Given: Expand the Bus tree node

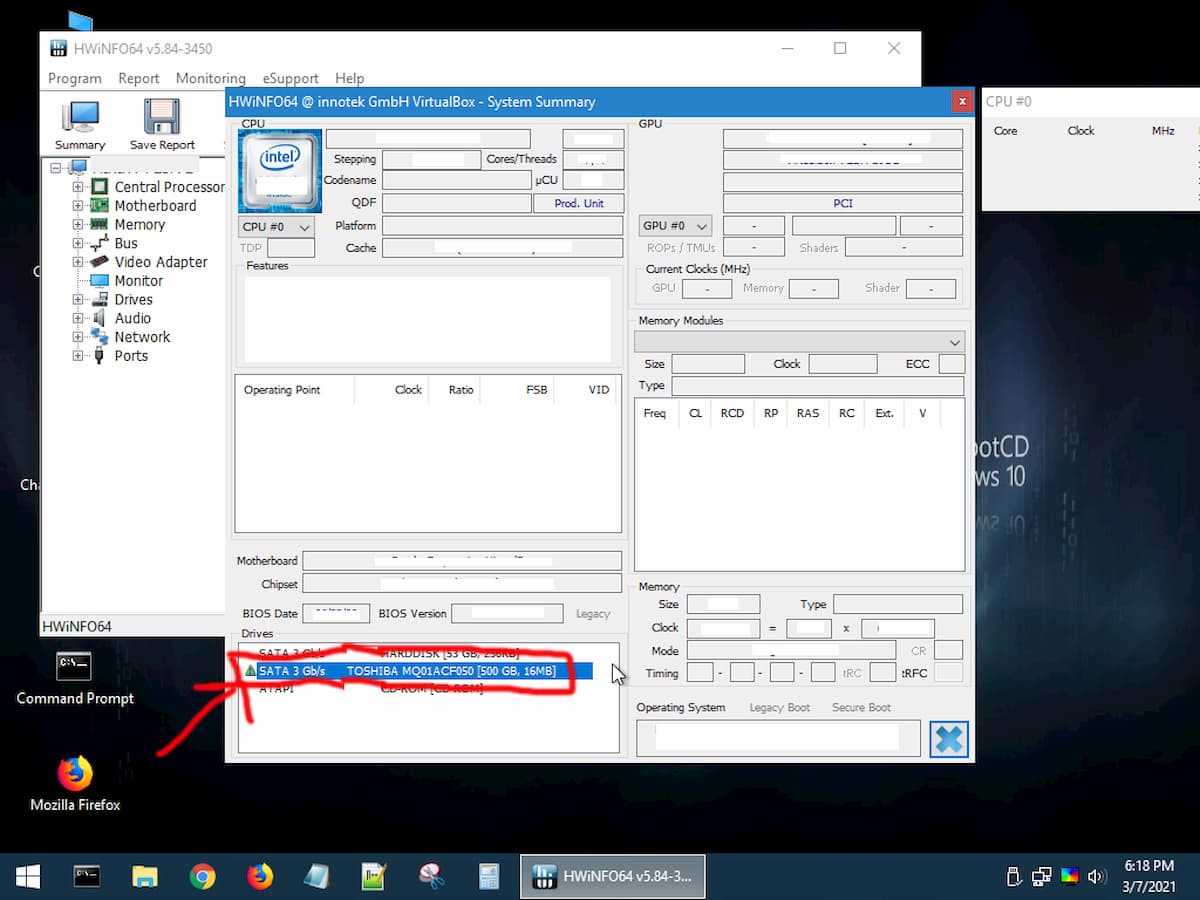Looking at the screenshot, I should pos(78,243).
